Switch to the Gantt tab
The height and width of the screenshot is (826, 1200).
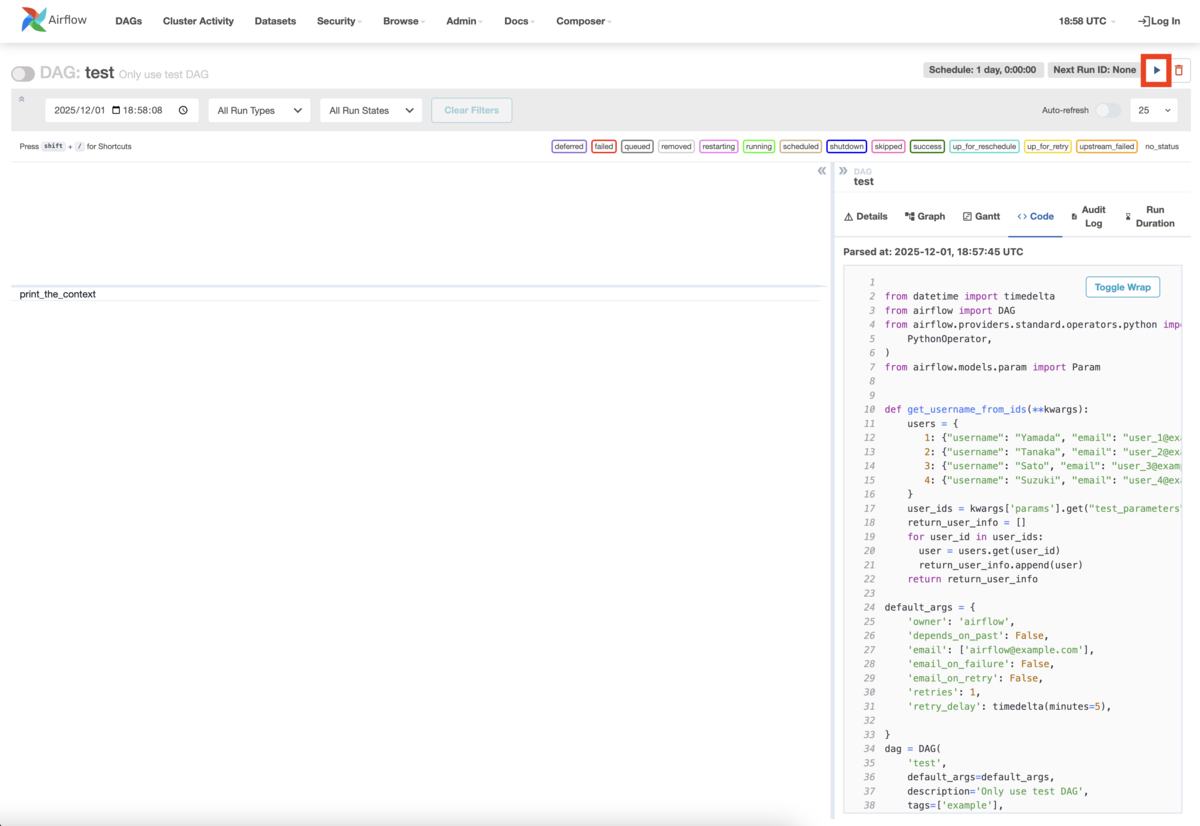[x=981, y=216]
